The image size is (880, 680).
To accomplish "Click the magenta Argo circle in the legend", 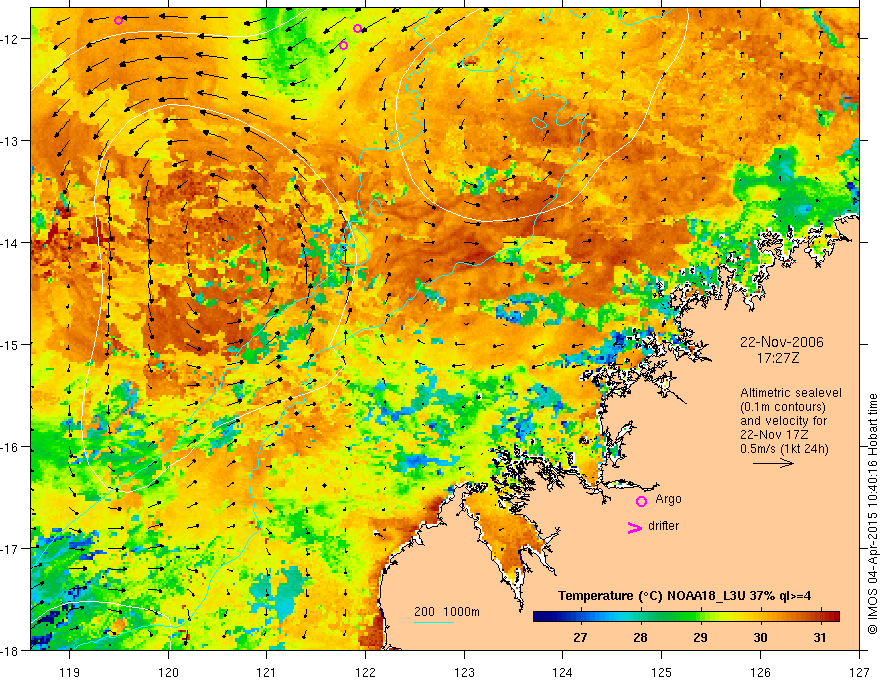I will tap(641, 501).
